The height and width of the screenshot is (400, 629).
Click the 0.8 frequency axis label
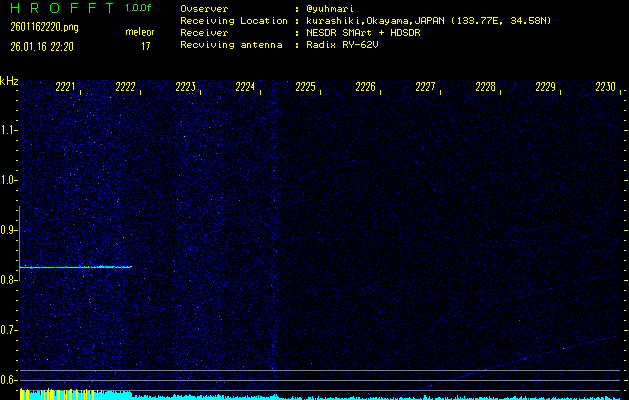[x=7, y=280]
